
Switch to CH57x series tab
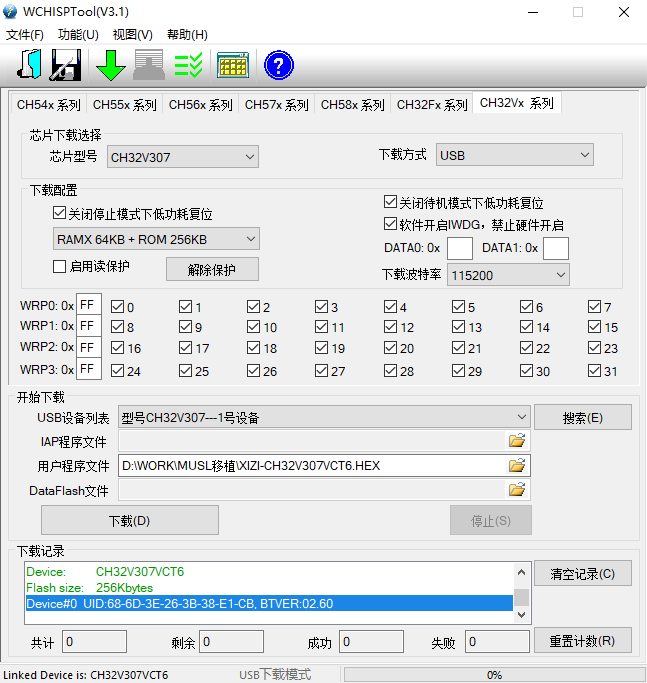tap(276, 105)
